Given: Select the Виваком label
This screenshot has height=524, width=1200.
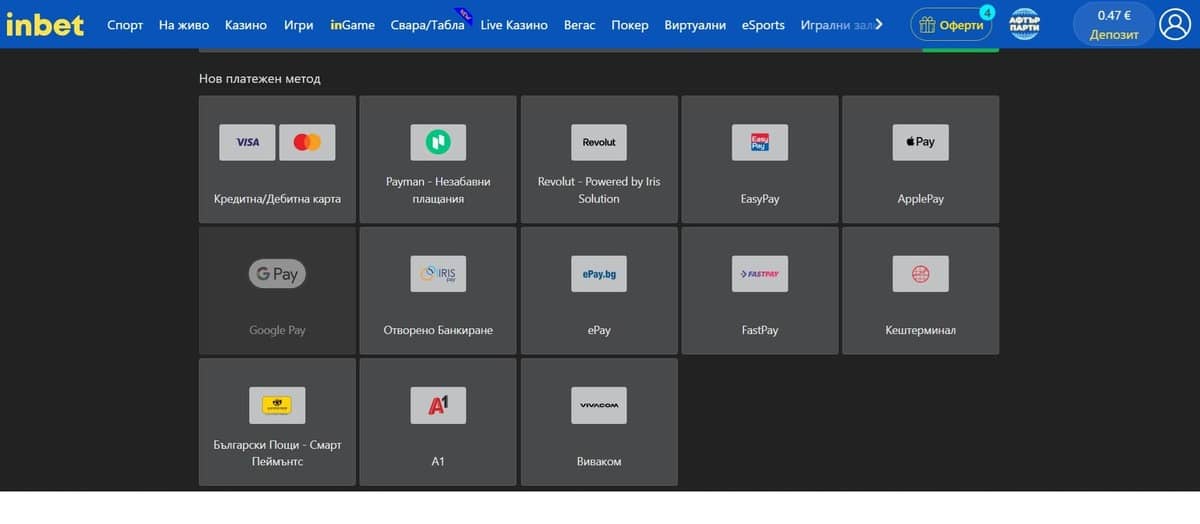Looking at the screenshot, I should (x=599, y=461).
